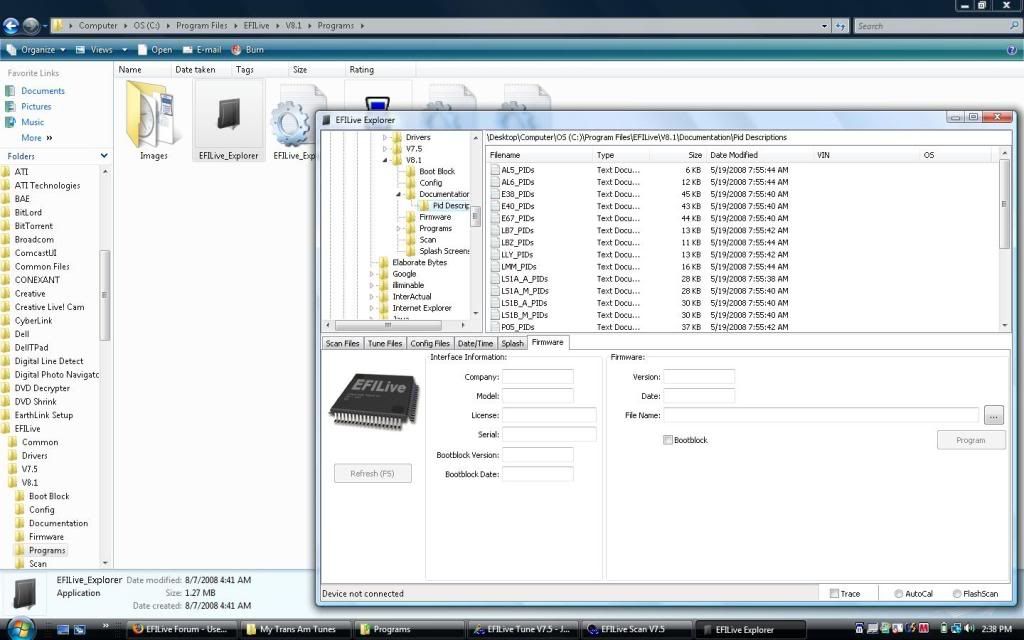Expand Drivers folder in EFILive Explorer tree

coord(385,138)
